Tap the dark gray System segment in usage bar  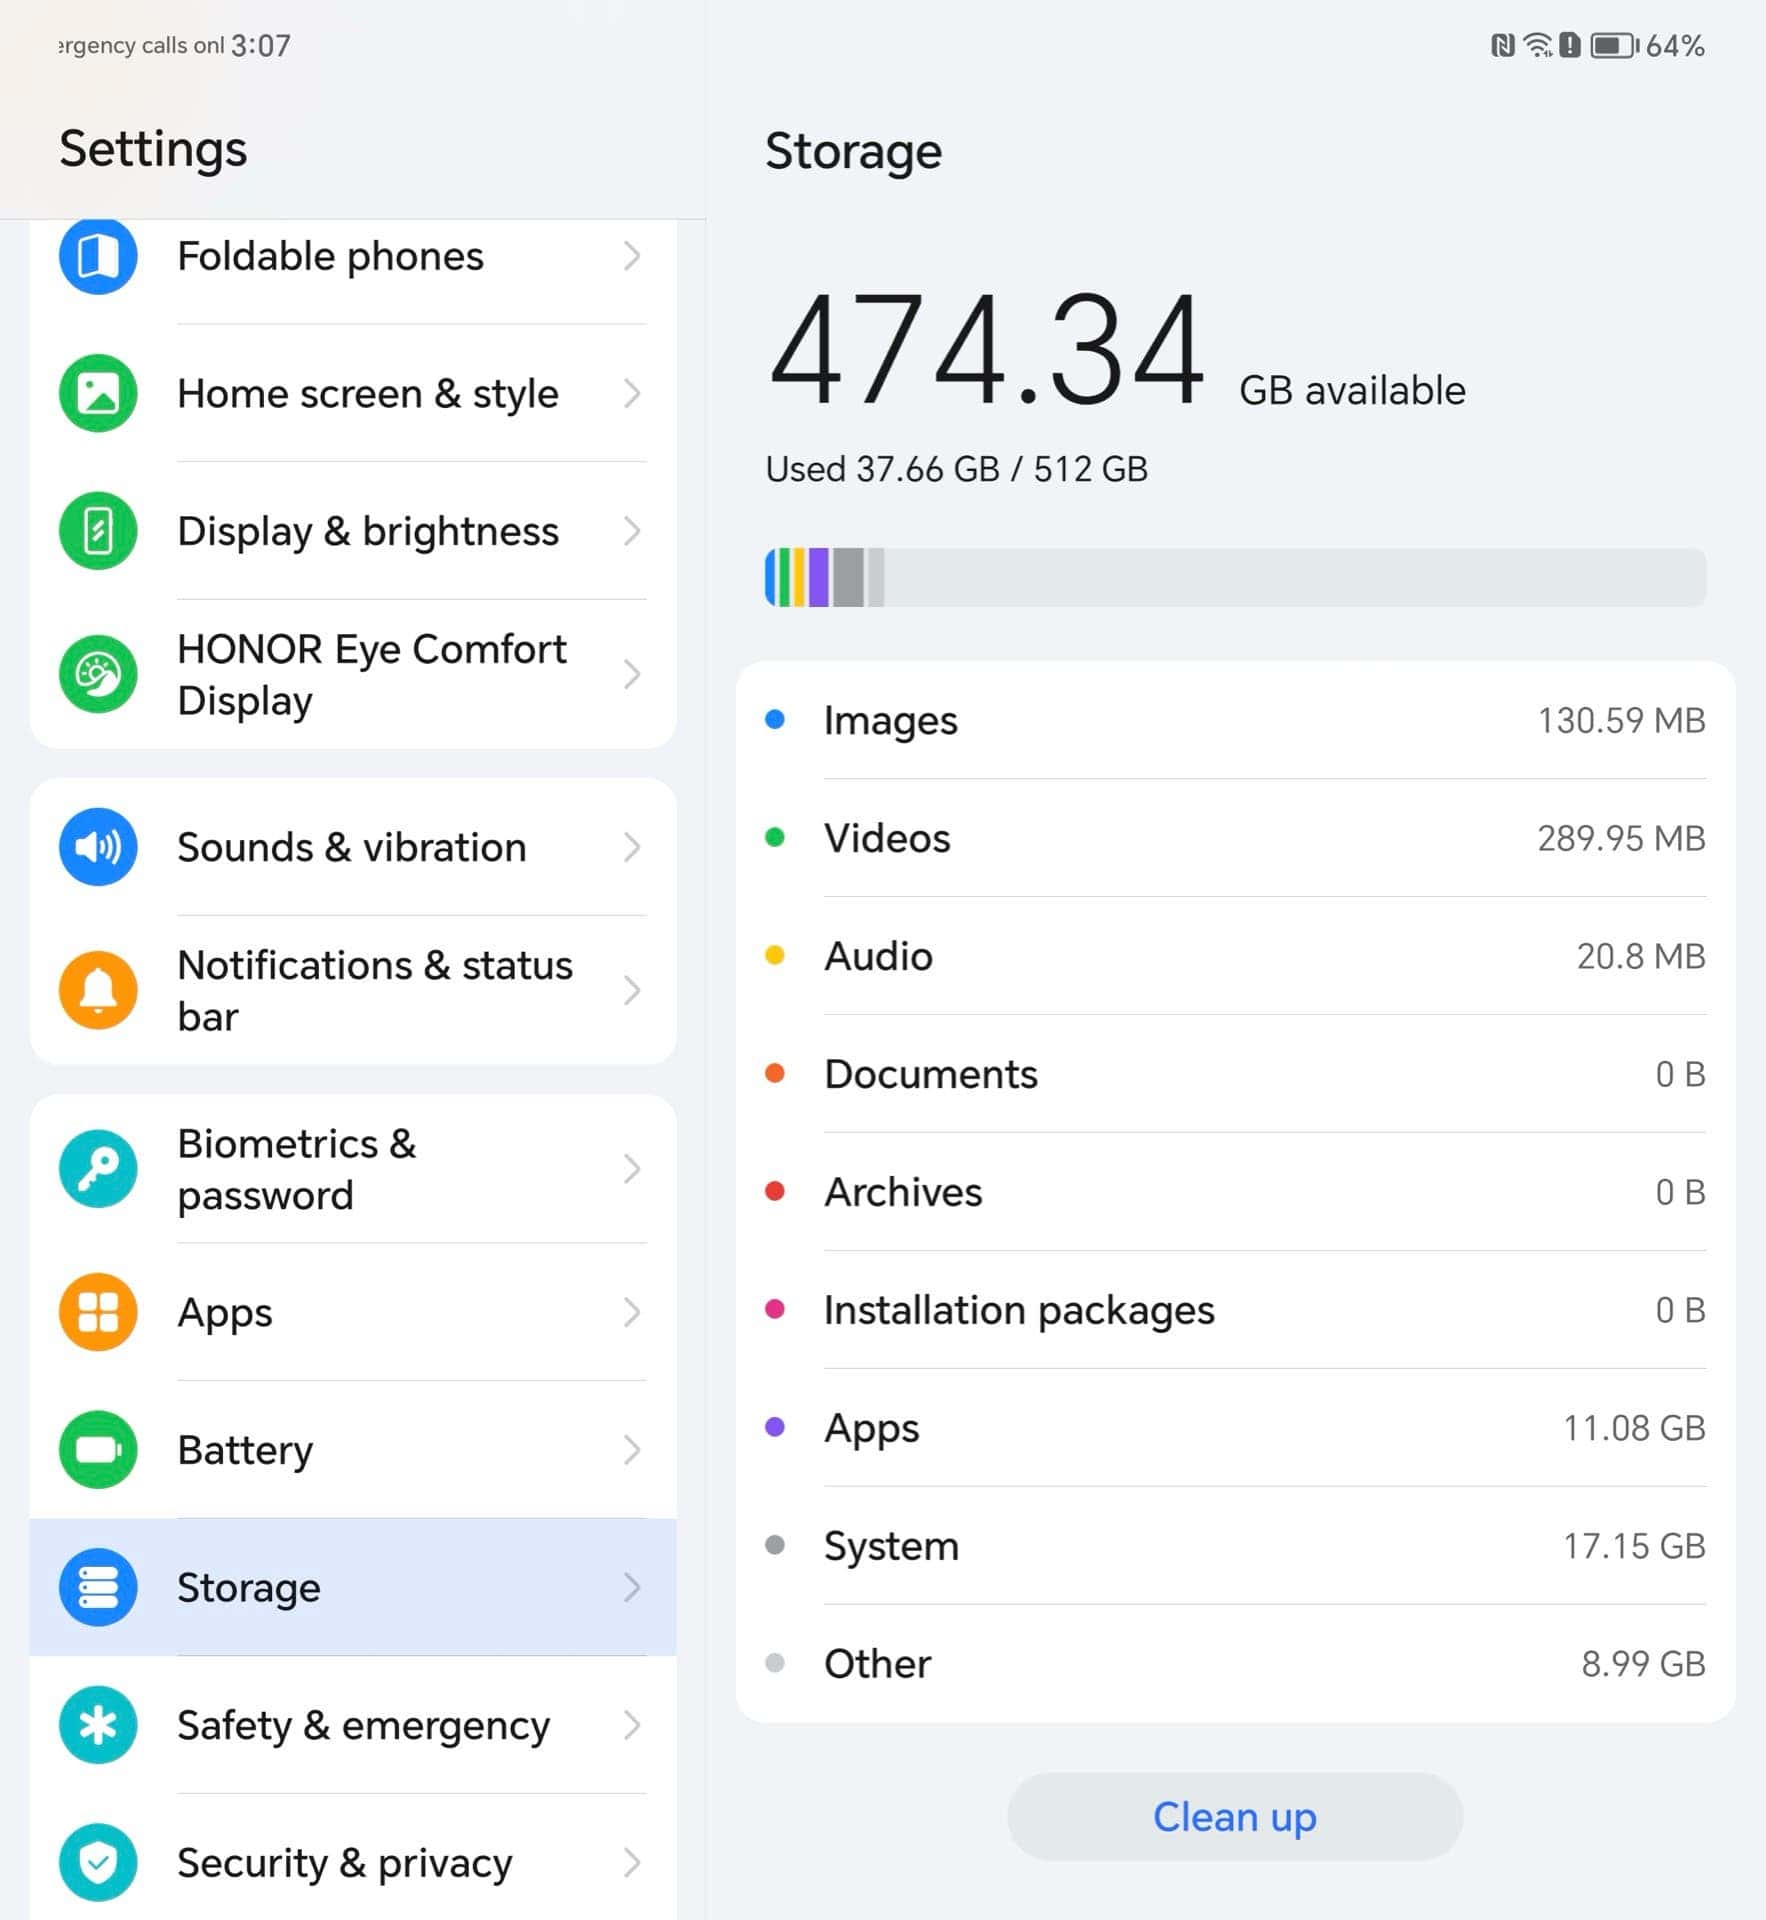coord(848,577)
